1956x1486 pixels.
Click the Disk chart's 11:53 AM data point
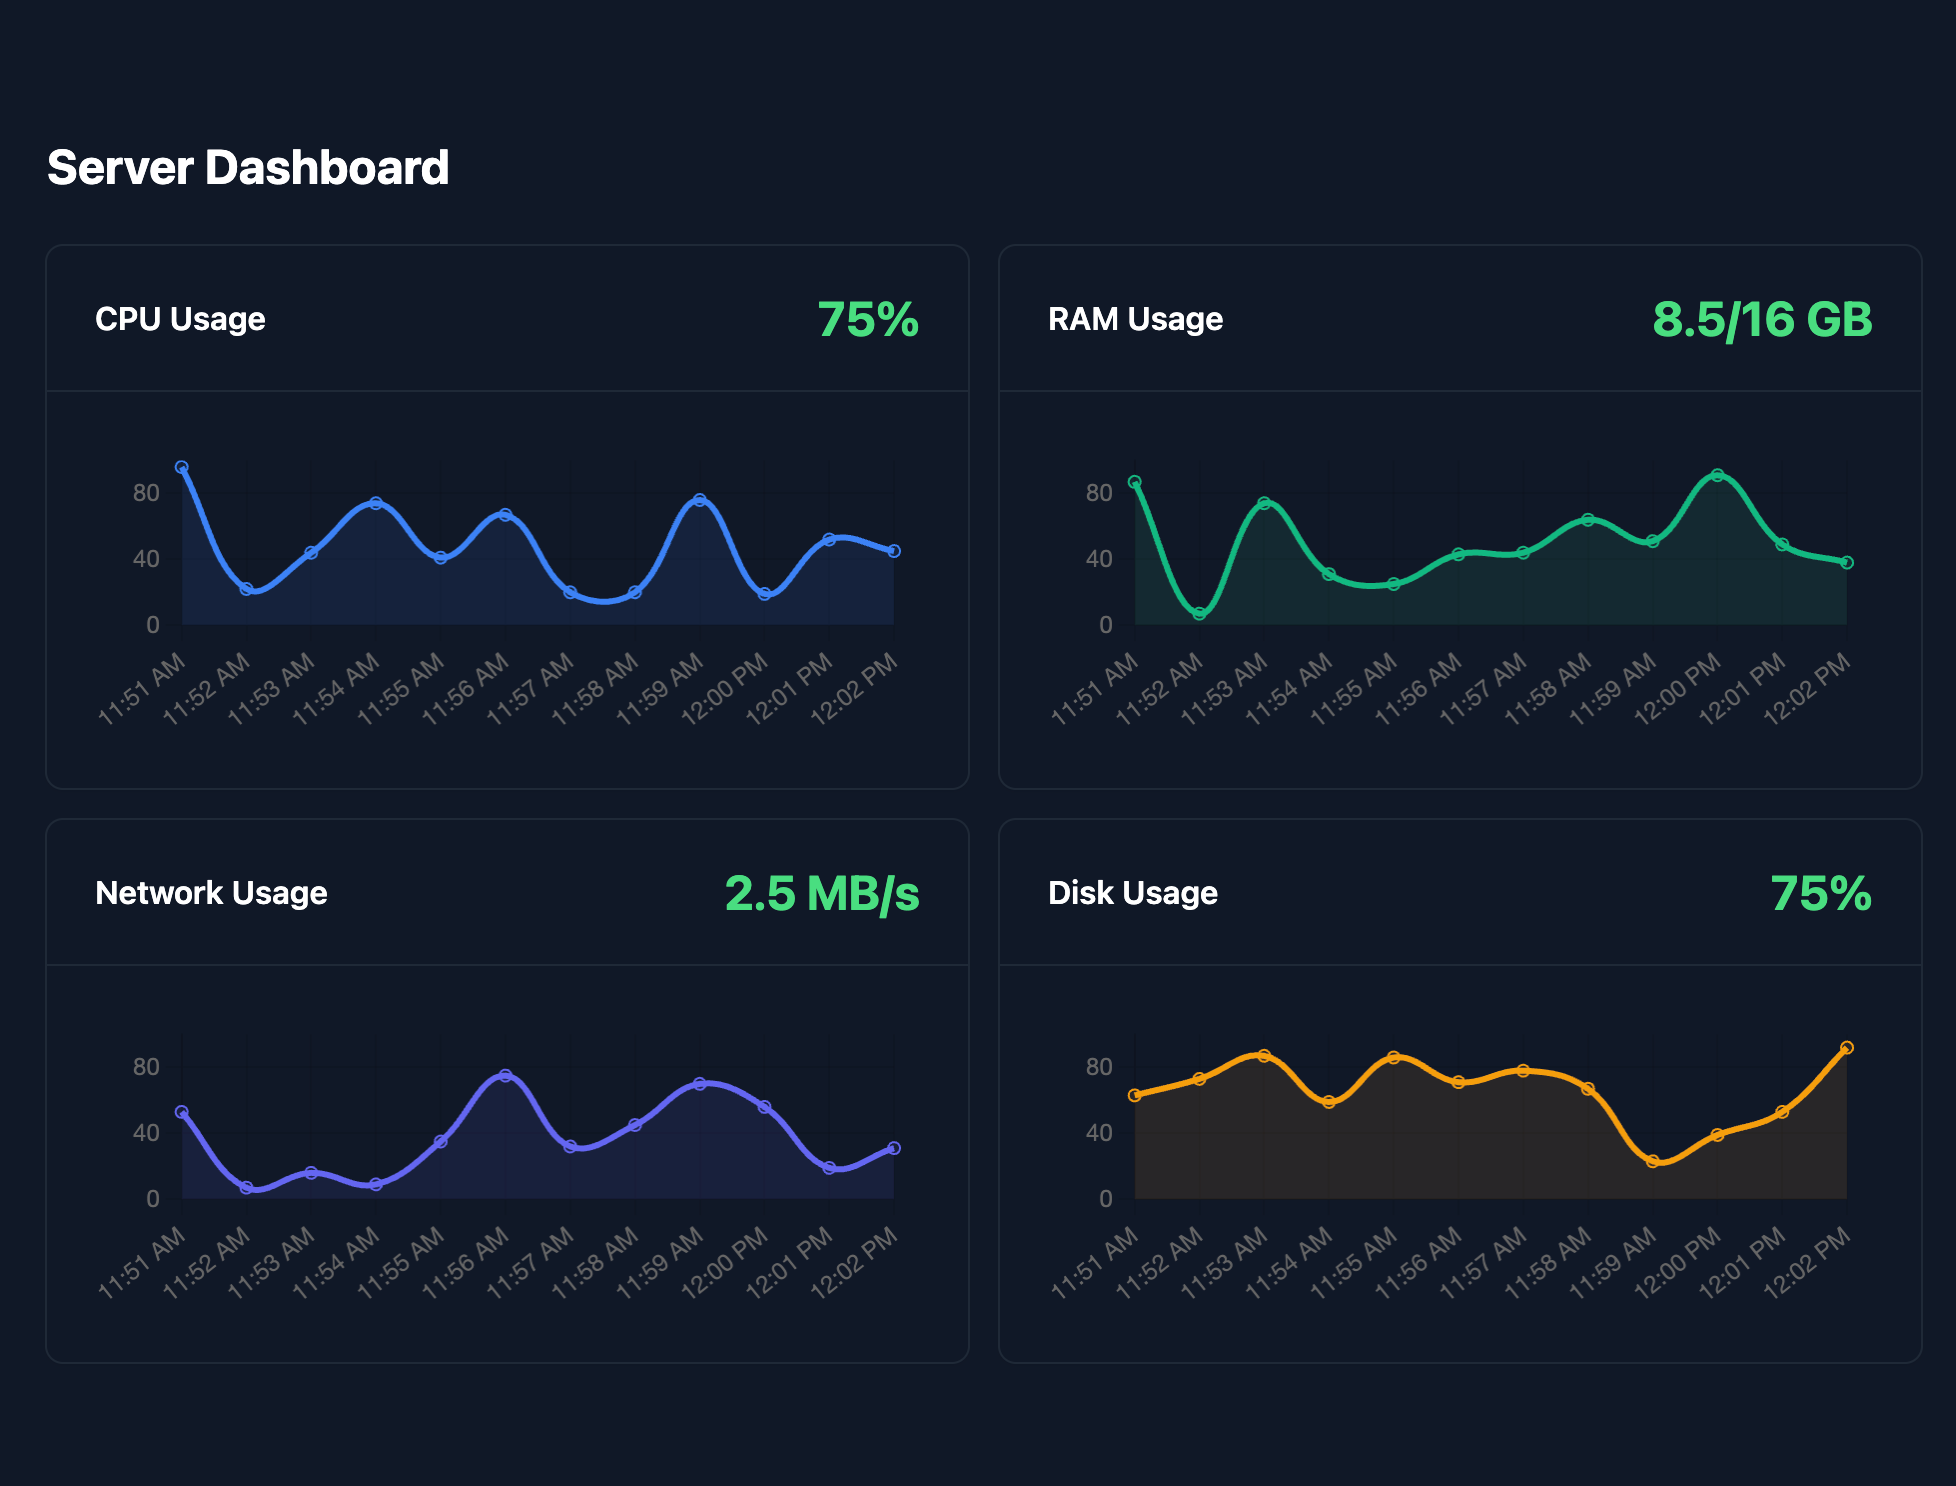[1264, 1056]
